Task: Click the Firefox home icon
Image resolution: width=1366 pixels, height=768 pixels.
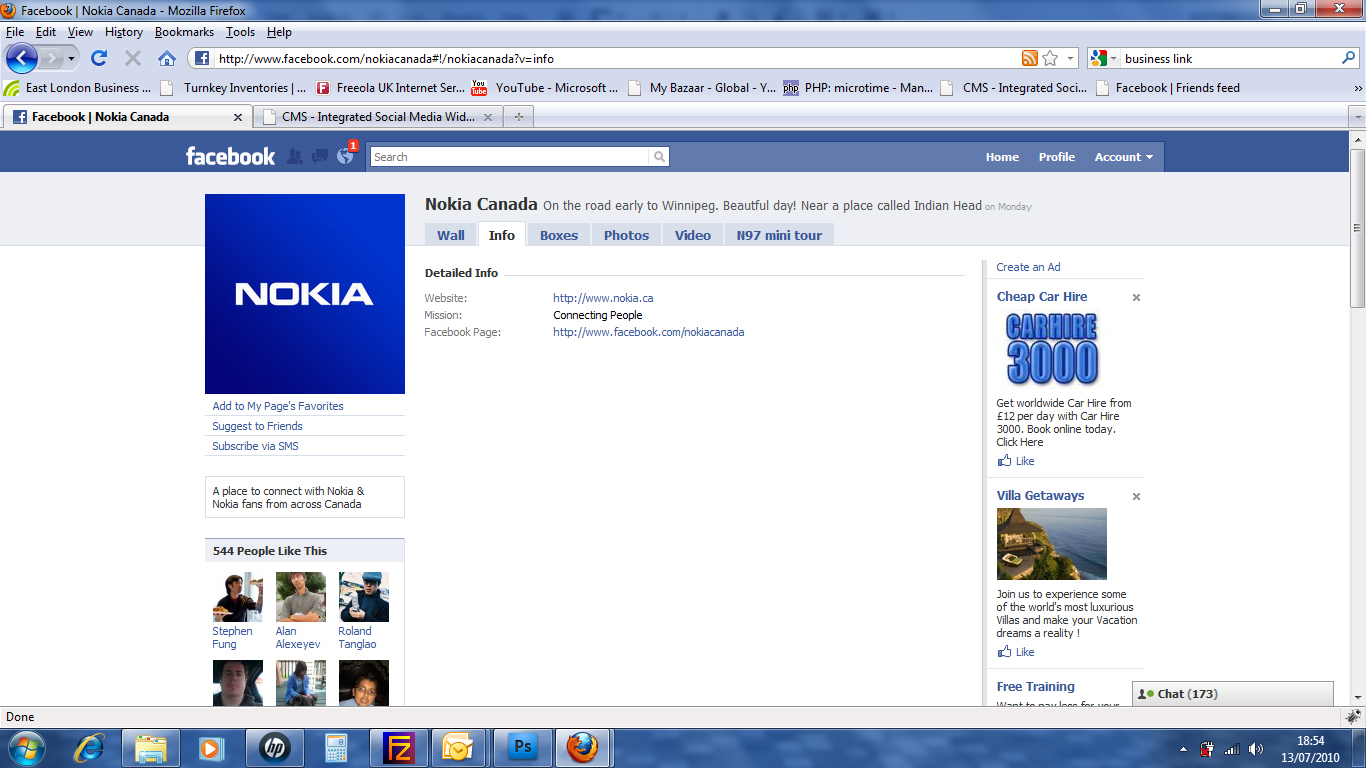Action: pos(167,58)
